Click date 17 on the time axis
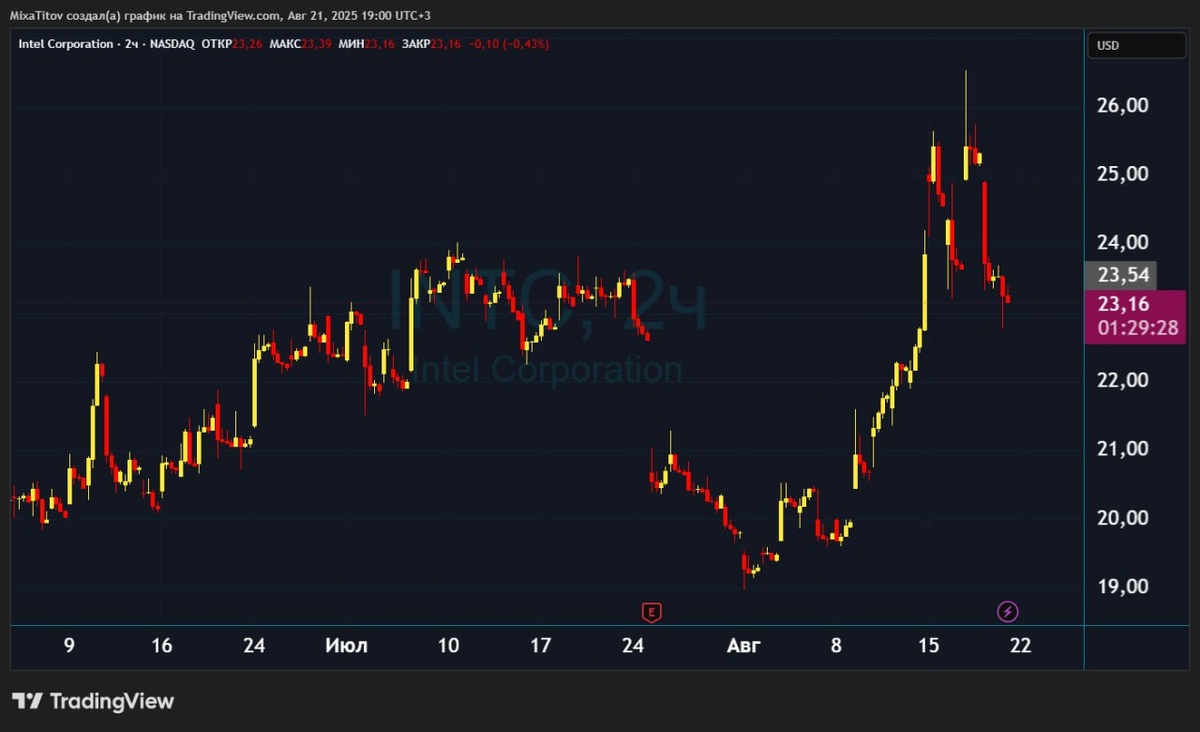Image resolution: width=1200 pixels, height=732 pixels. [540, 646]
